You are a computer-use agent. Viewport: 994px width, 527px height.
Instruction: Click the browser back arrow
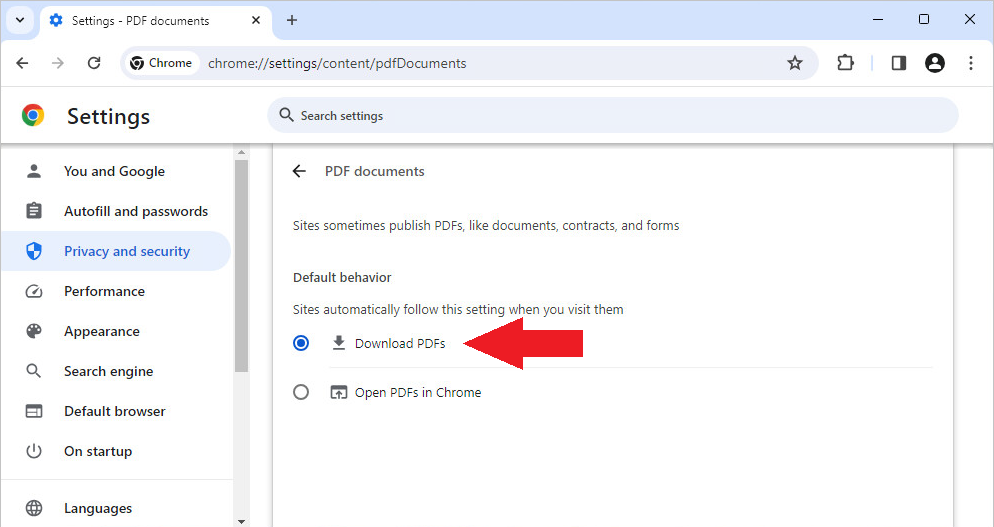(22, 63)
